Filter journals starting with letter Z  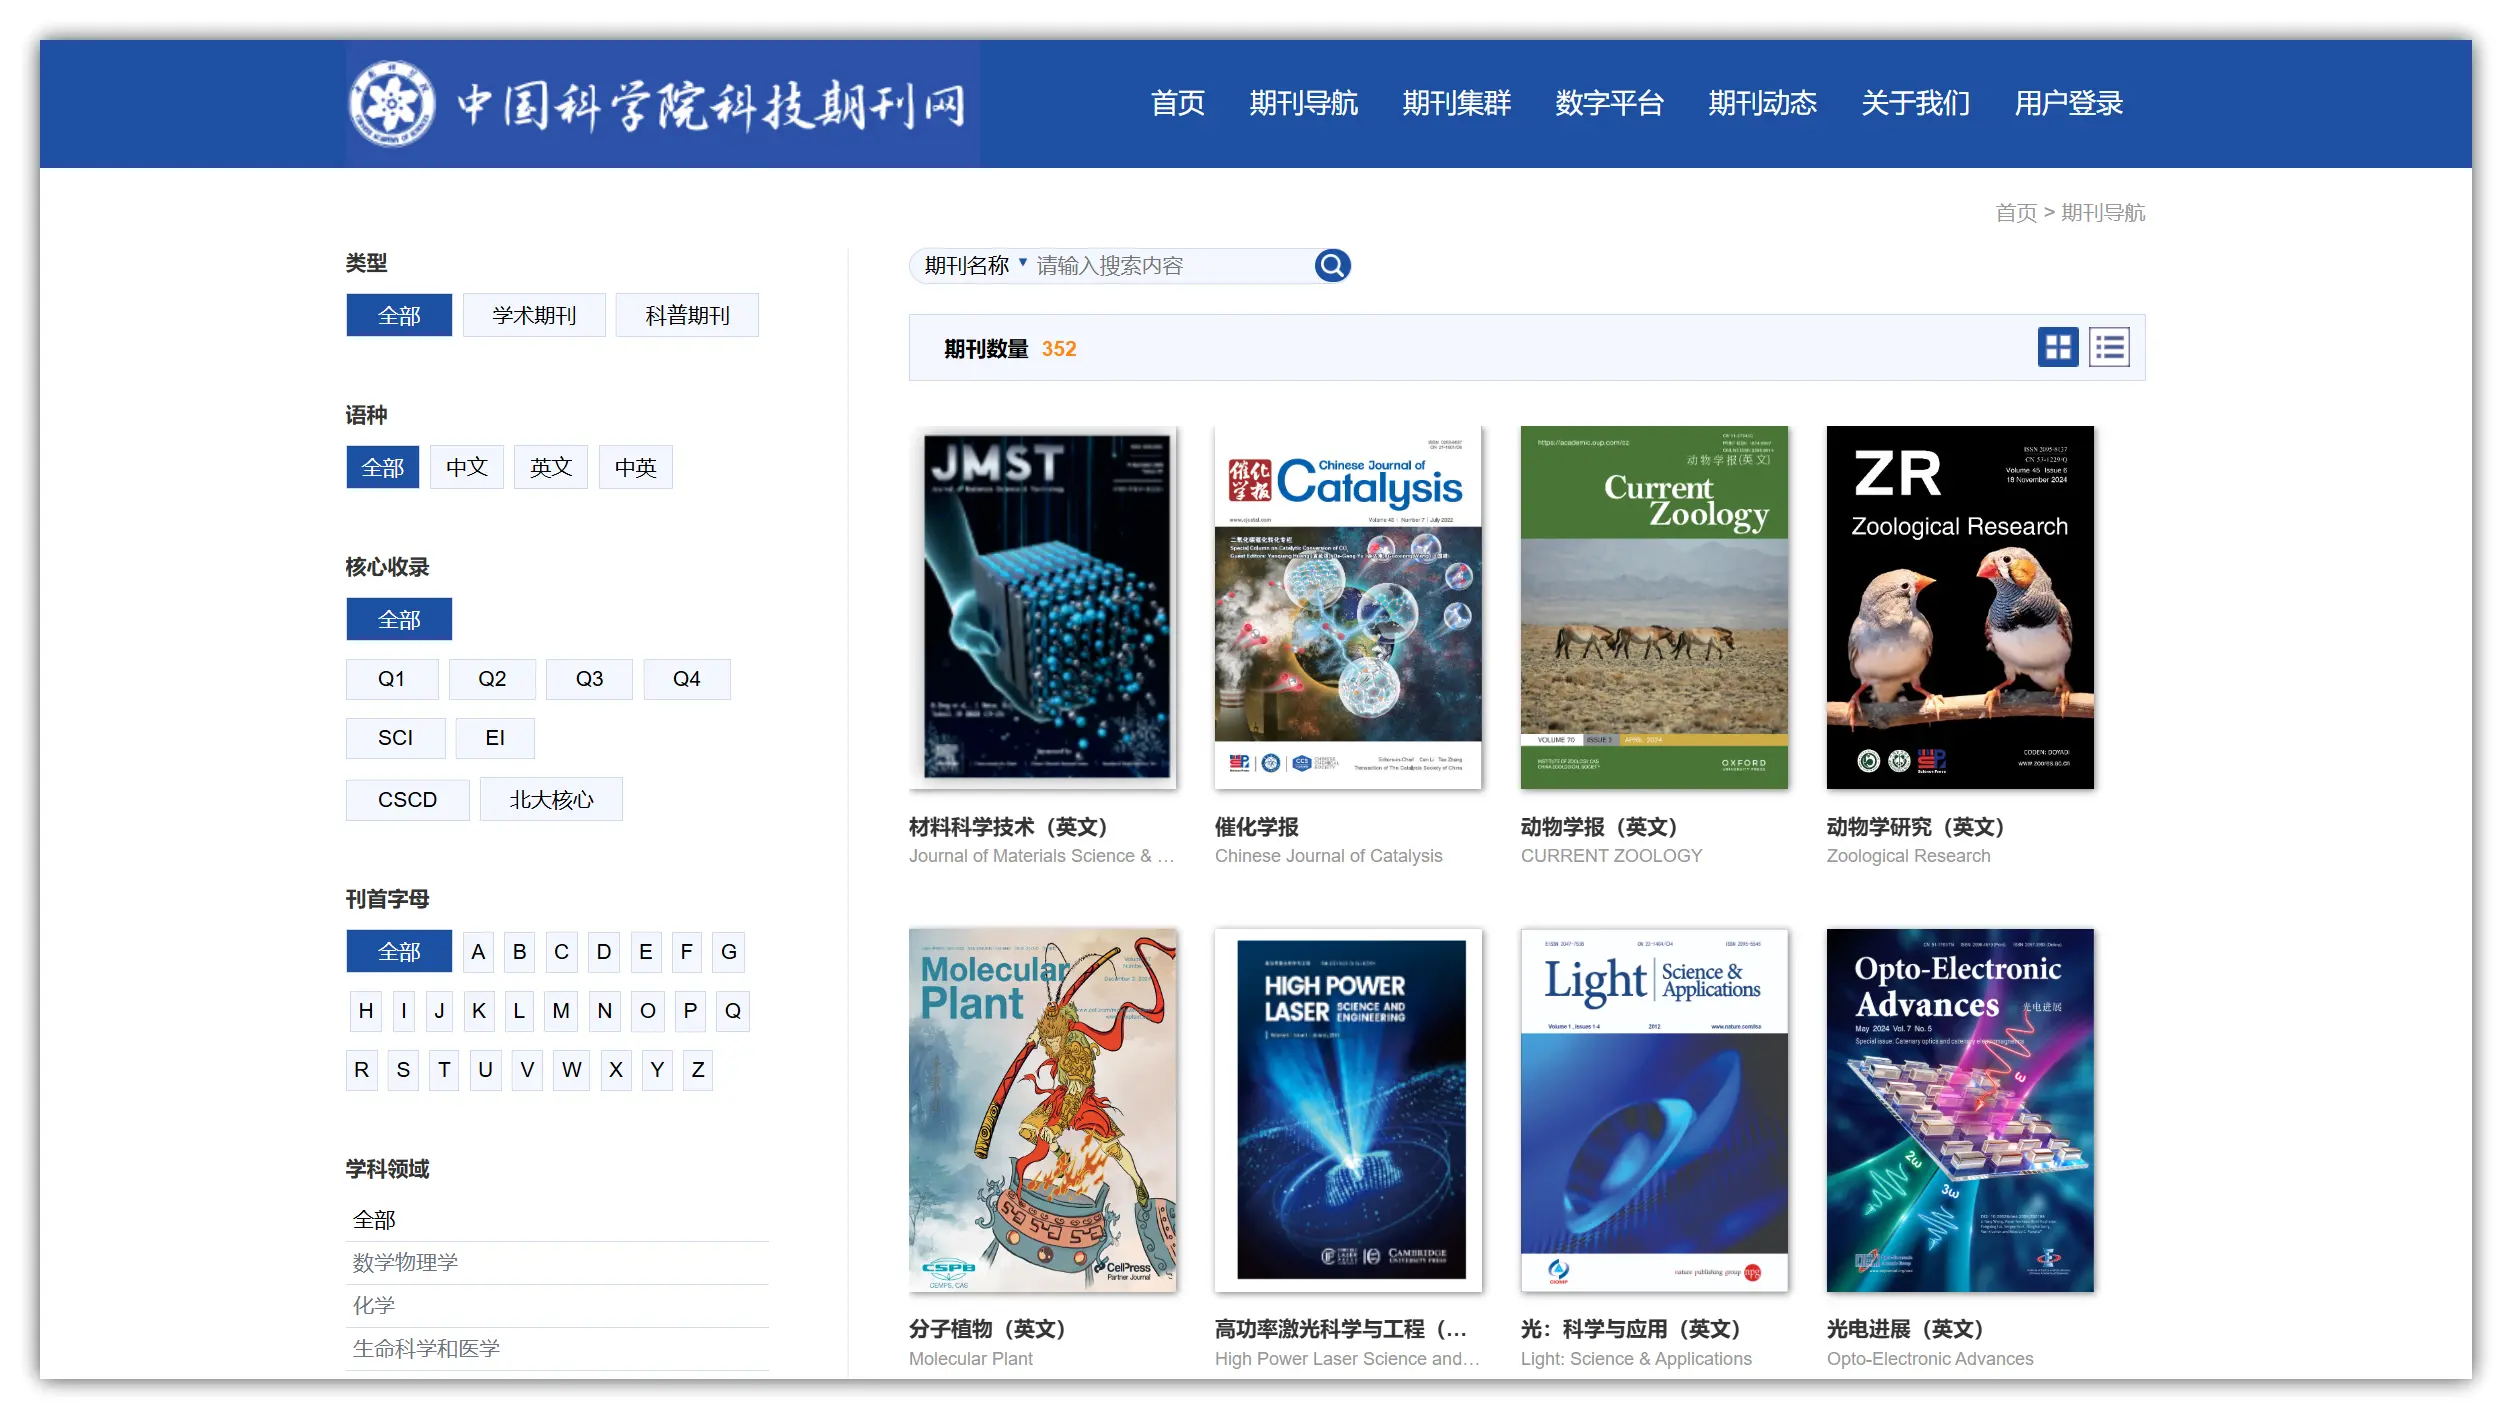point(698,1070)
